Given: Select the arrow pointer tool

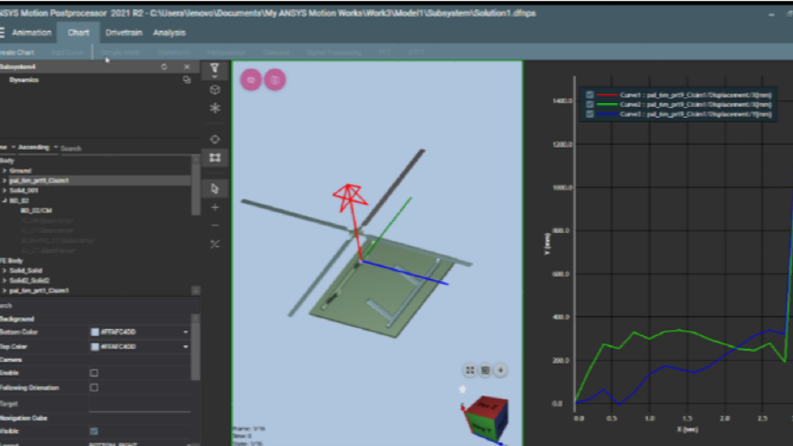Looking at the screenshot, I should point(215,189).
